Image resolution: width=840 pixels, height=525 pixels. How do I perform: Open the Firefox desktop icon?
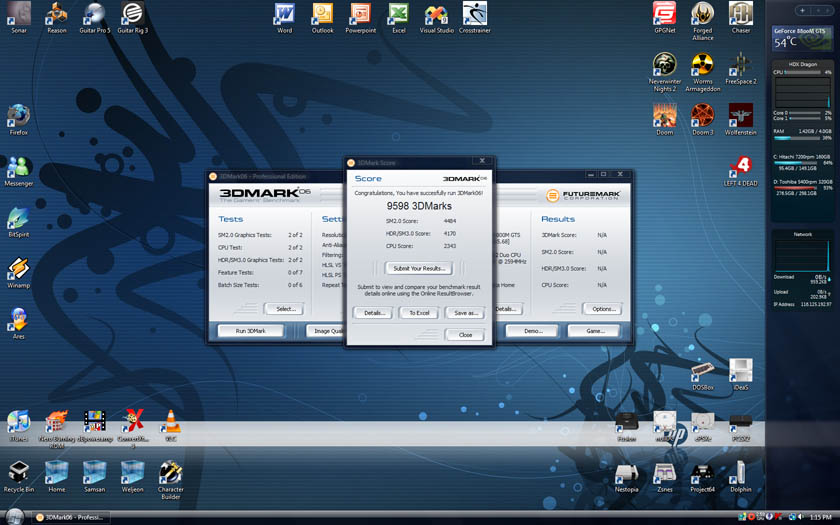[x=19, y=119]
